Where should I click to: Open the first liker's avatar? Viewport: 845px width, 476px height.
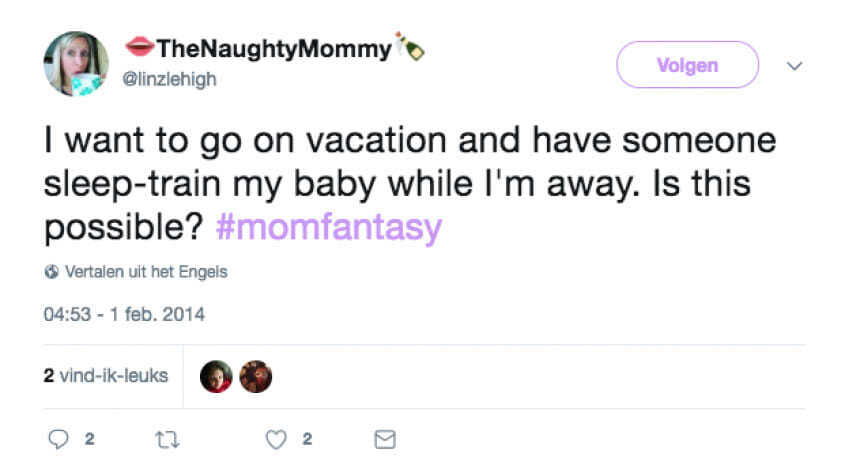coord(217,377)
